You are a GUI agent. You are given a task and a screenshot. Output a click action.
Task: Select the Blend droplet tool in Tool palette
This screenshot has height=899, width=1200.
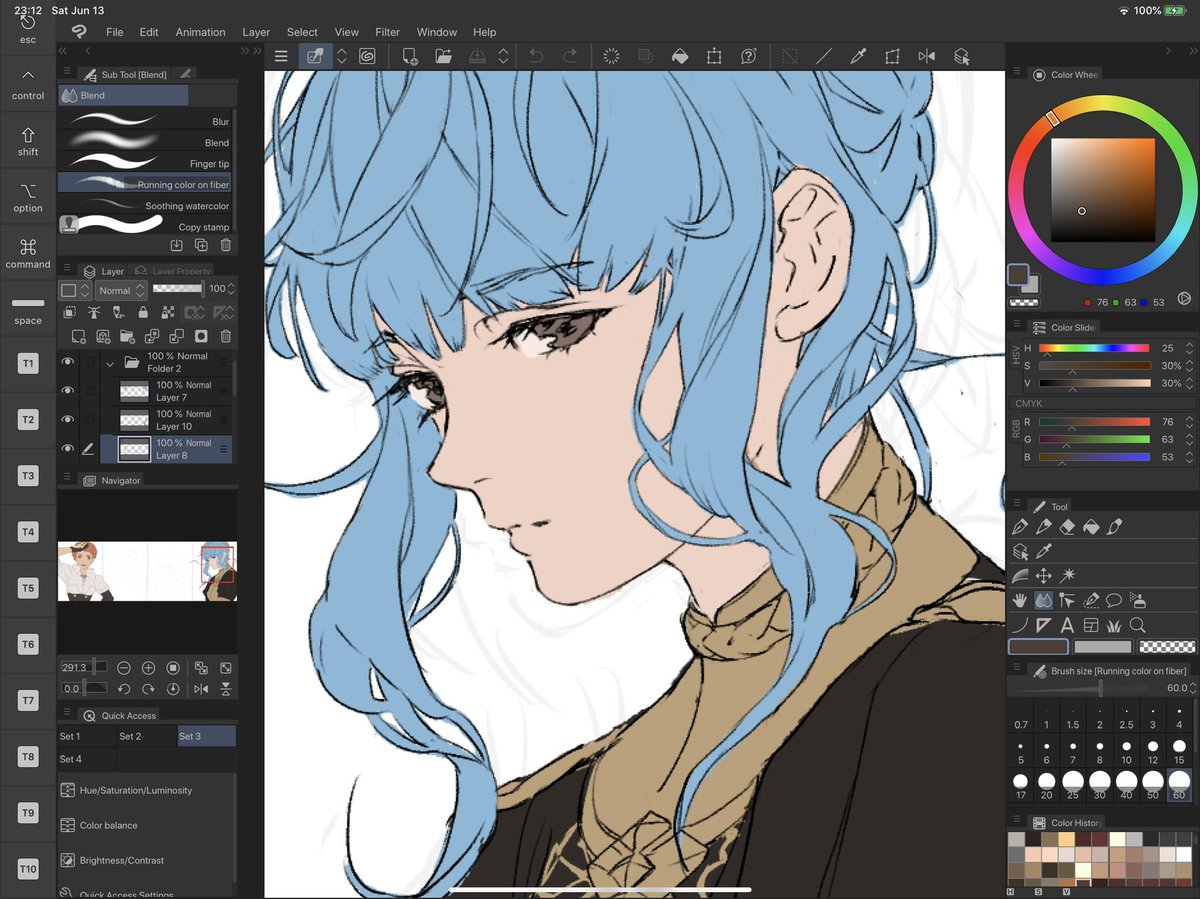pyautogui.click(x=1043, y=600)
